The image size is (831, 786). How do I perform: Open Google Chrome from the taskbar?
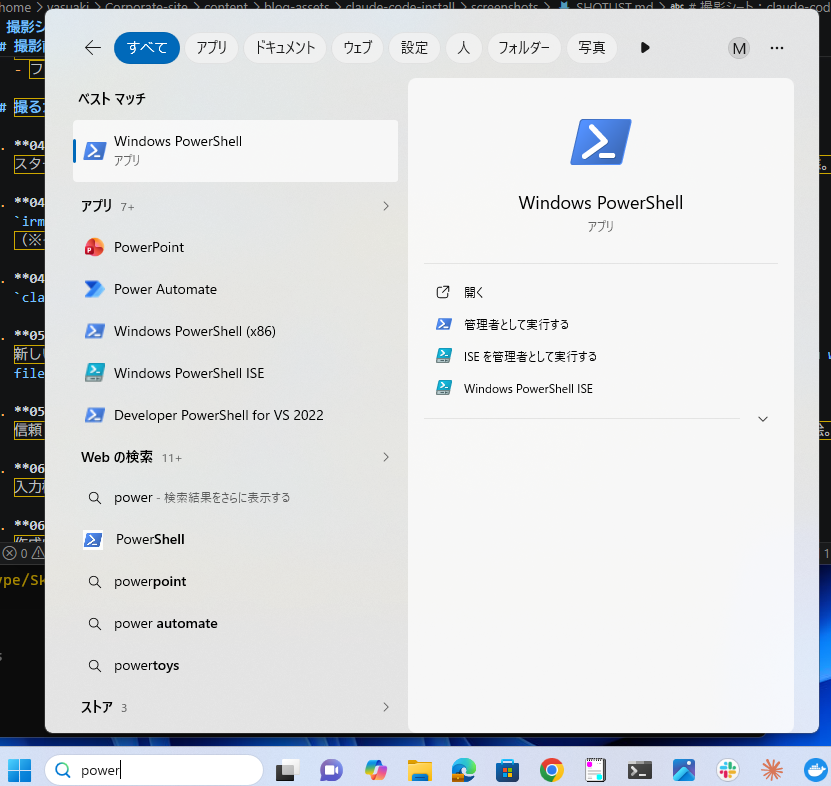point(552,770)
